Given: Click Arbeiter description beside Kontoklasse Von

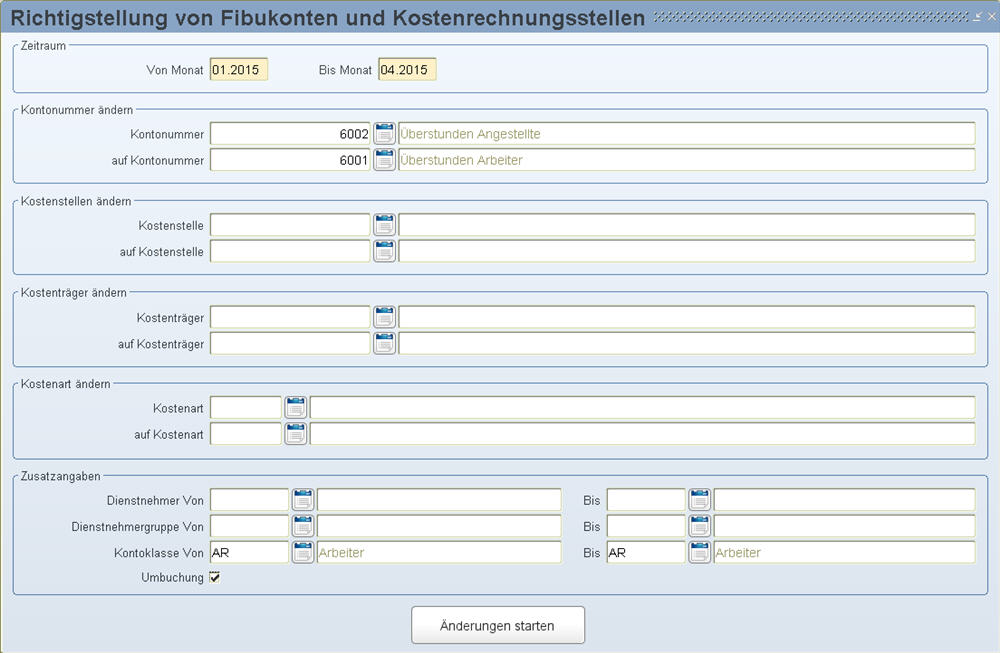Looking at the screenshot, I should [341, 553].
